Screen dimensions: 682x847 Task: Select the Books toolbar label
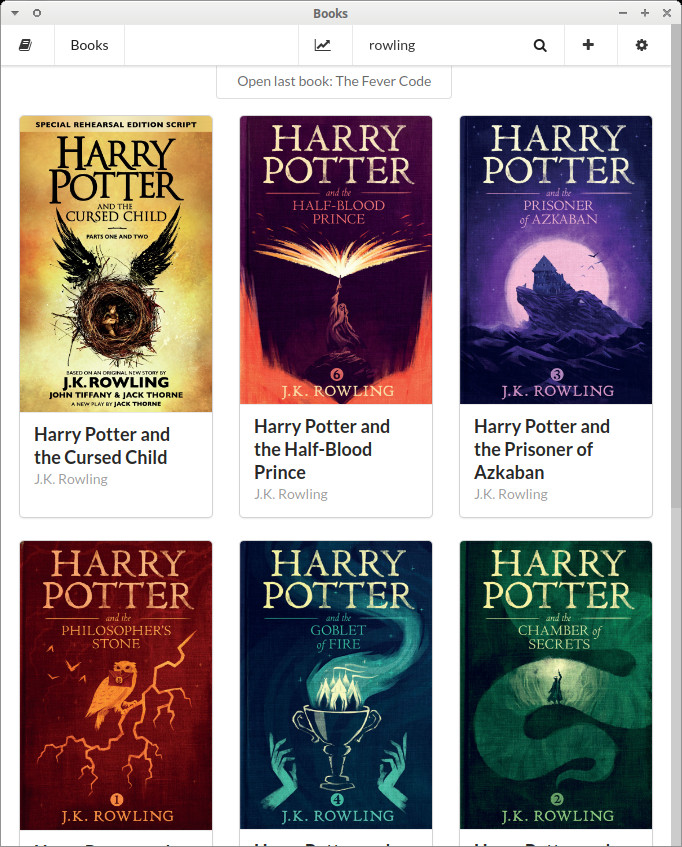[89, 45]
